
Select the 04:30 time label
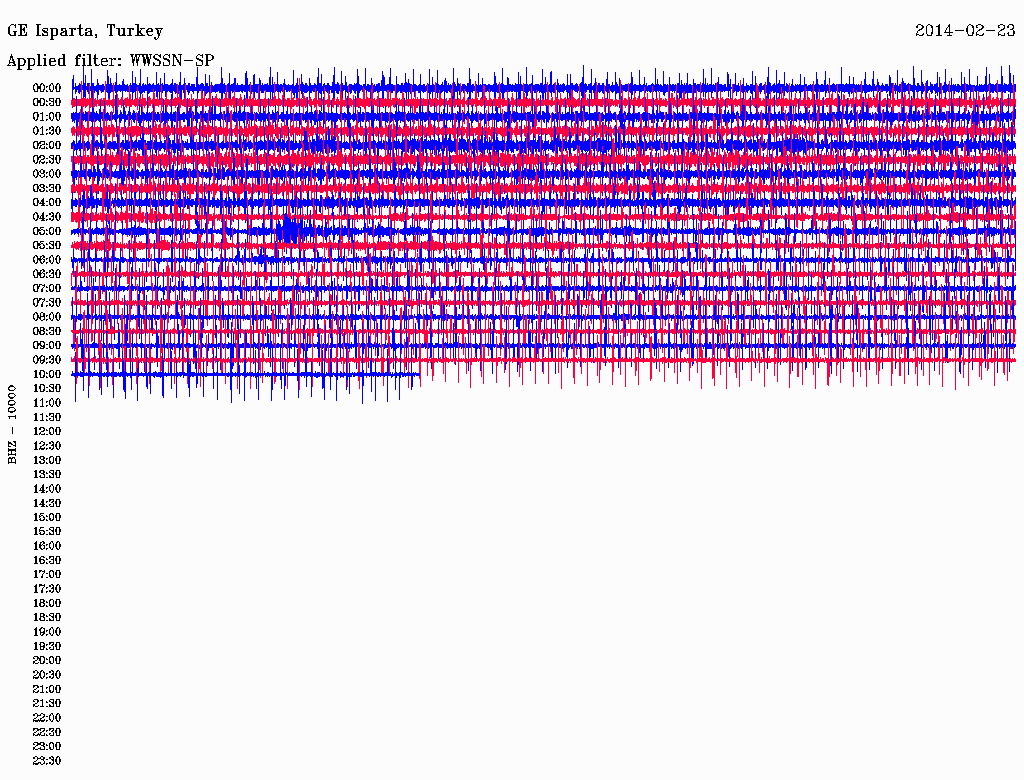point(47,217)
